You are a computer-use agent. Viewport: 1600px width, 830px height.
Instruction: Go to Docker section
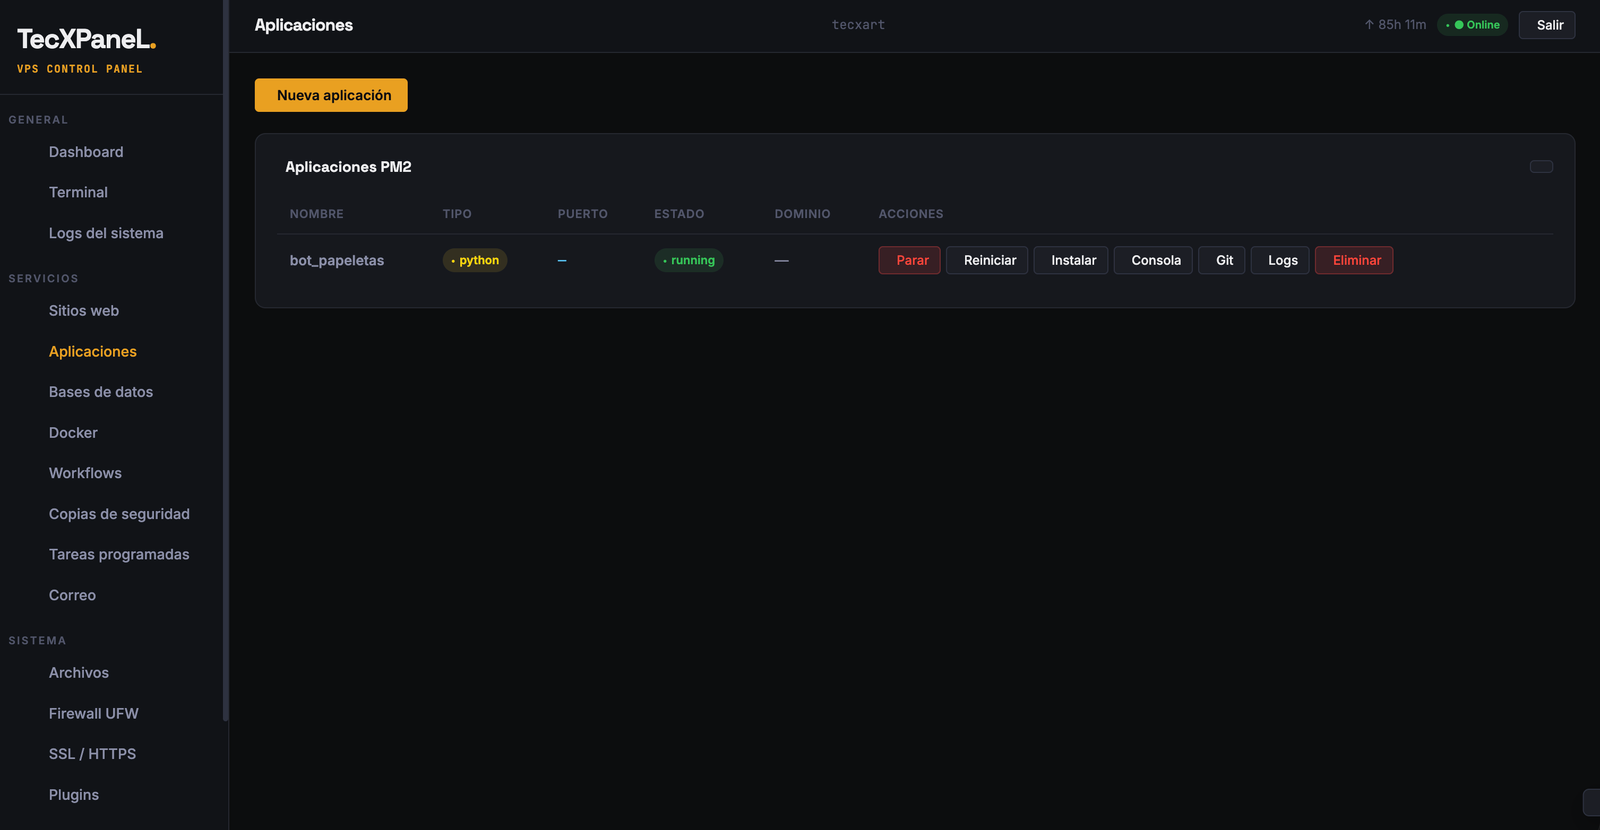coord(73,433)
